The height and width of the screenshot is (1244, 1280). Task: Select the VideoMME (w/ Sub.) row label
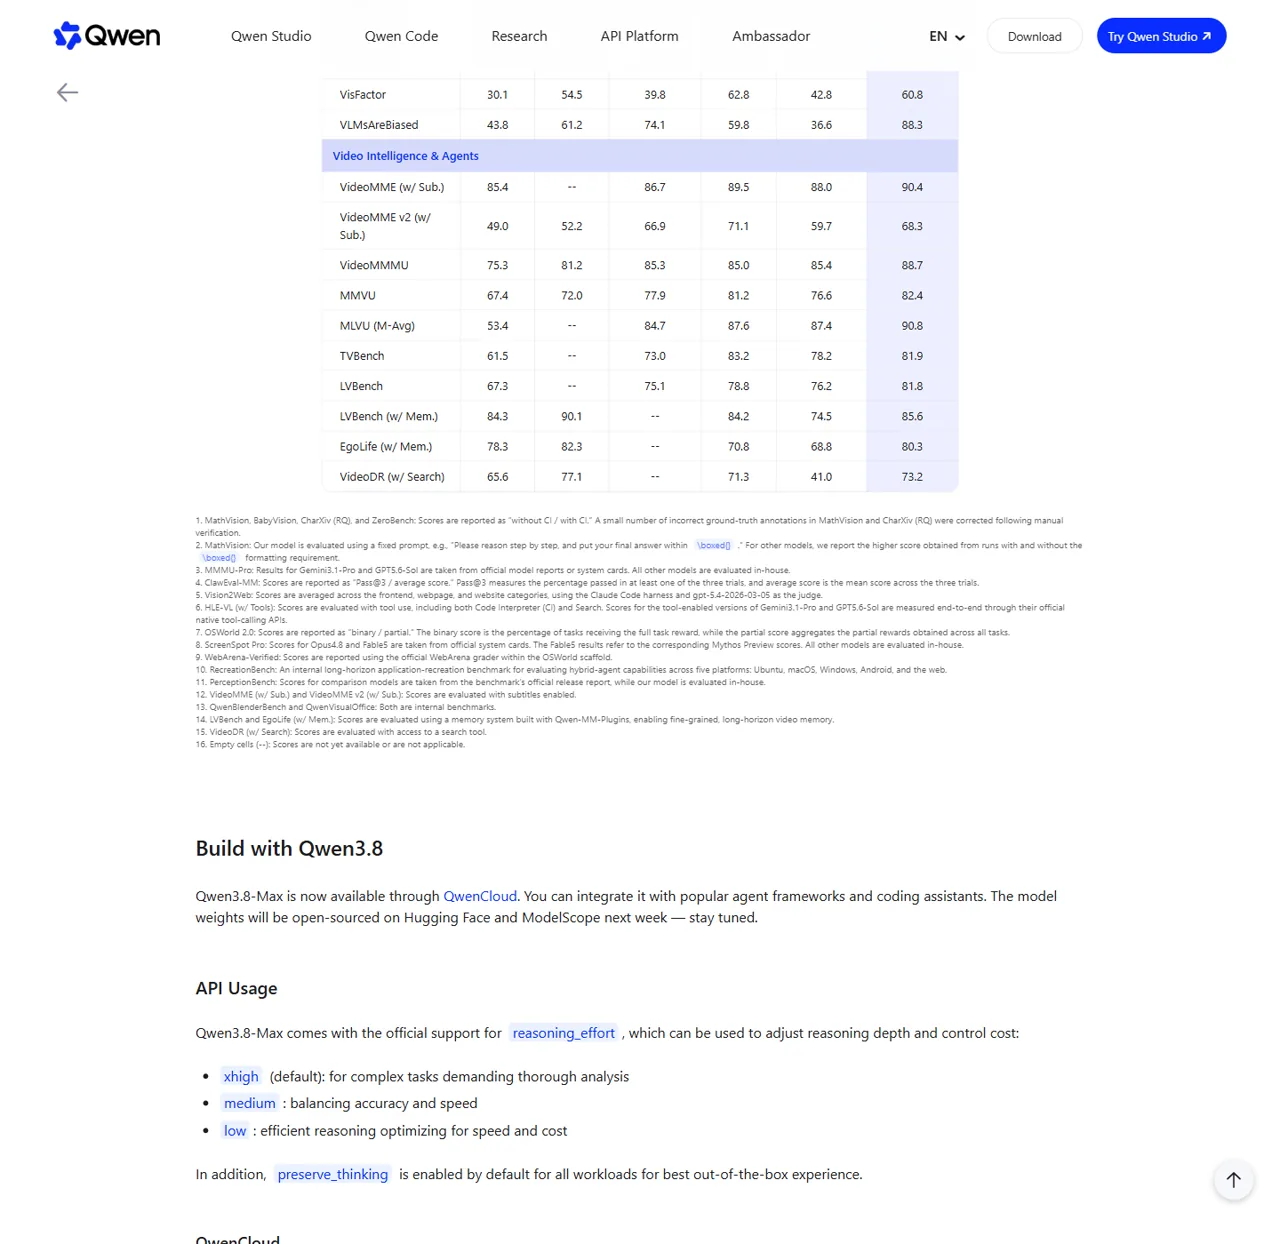click(x=392, y=187)
